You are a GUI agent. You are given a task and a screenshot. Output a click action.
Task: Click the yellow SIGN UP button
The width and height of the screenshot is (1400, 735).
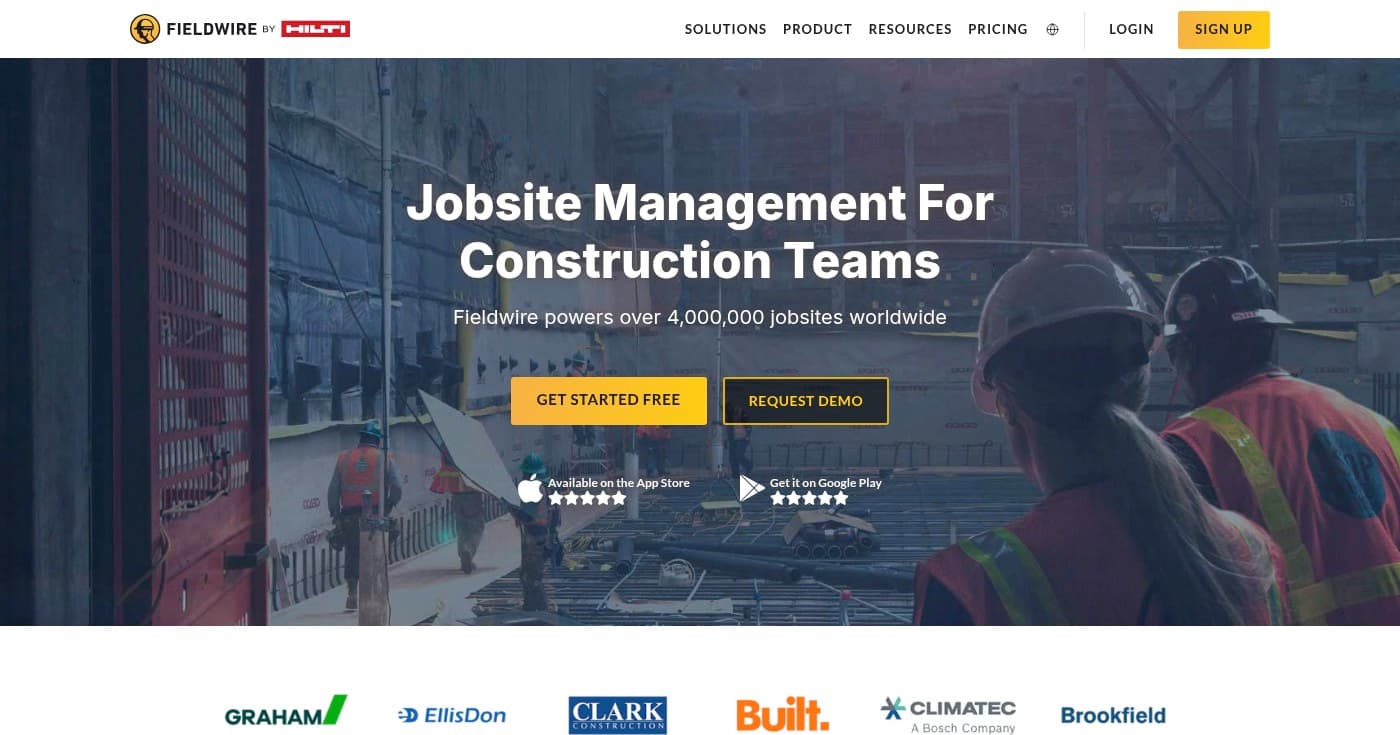click(x=1223, y=29)
